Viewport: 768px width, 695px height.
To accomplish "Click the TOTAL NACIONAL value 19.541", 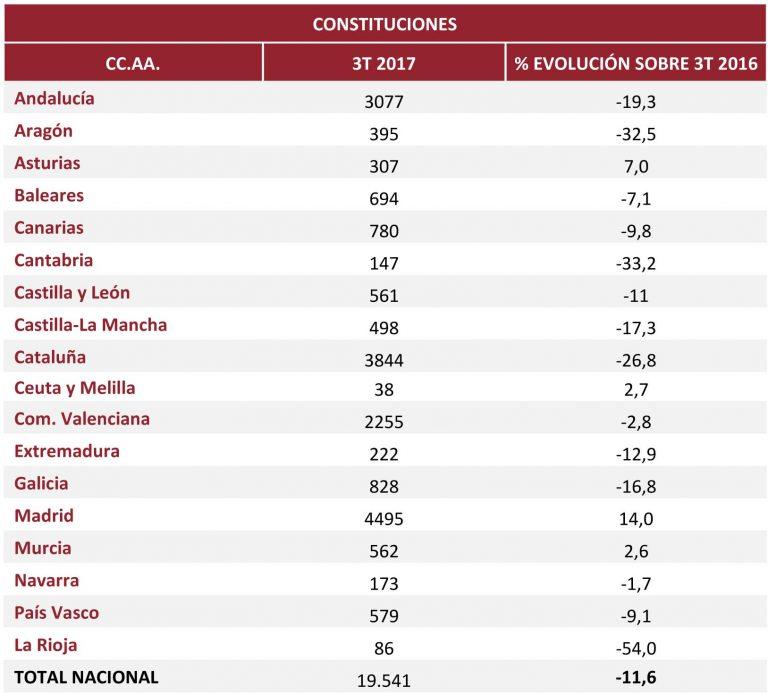I will [x=384, y=680].
